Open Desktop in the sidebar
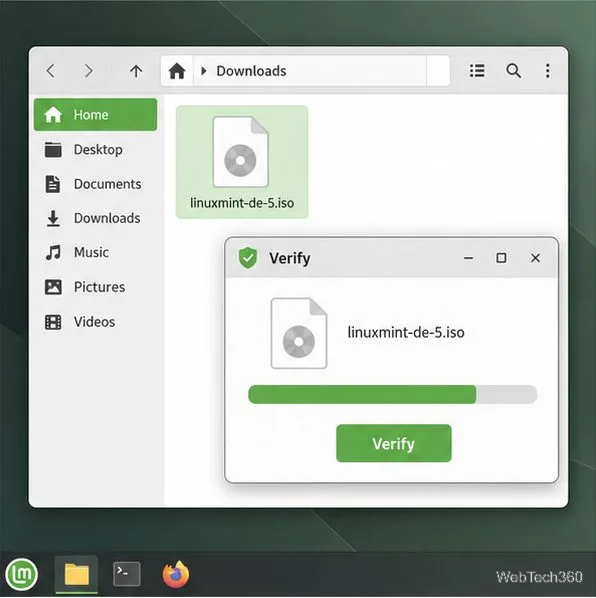This screenshot has width=596, height=598. click(95, 150)
